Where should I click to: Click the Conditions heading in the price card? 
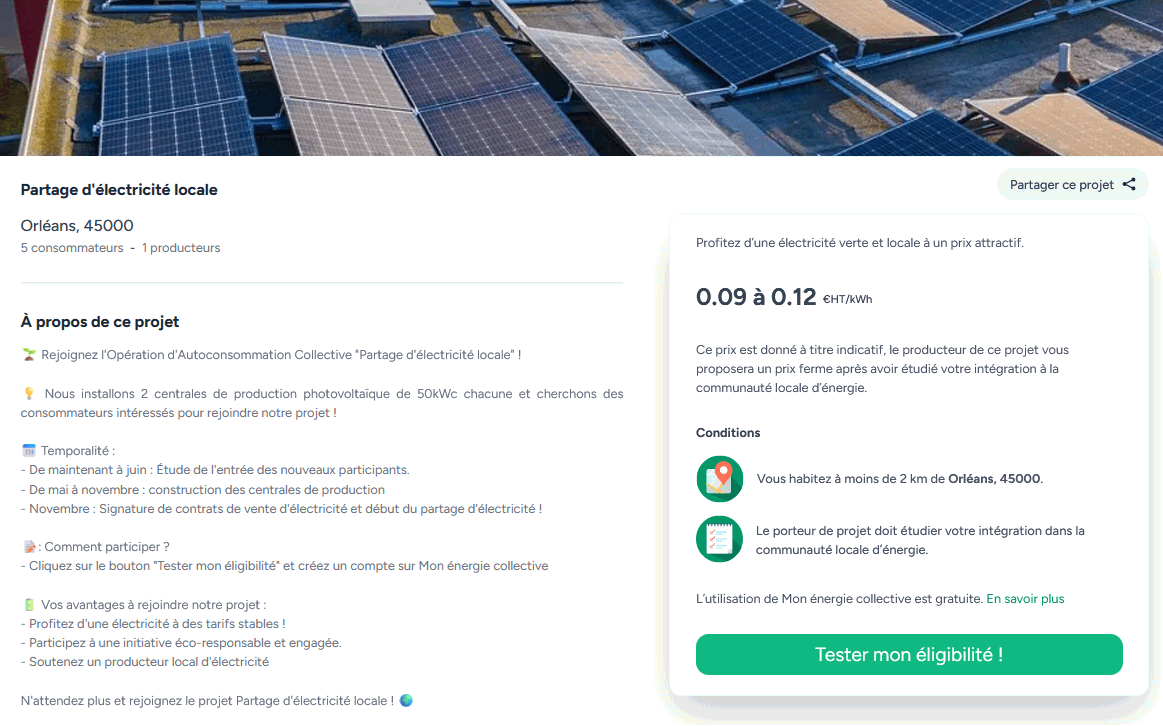coord(728,433)
